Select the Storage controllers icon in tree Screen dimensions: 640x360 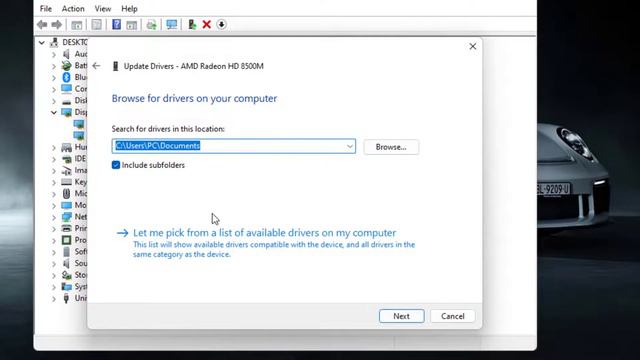click(66, 275)
